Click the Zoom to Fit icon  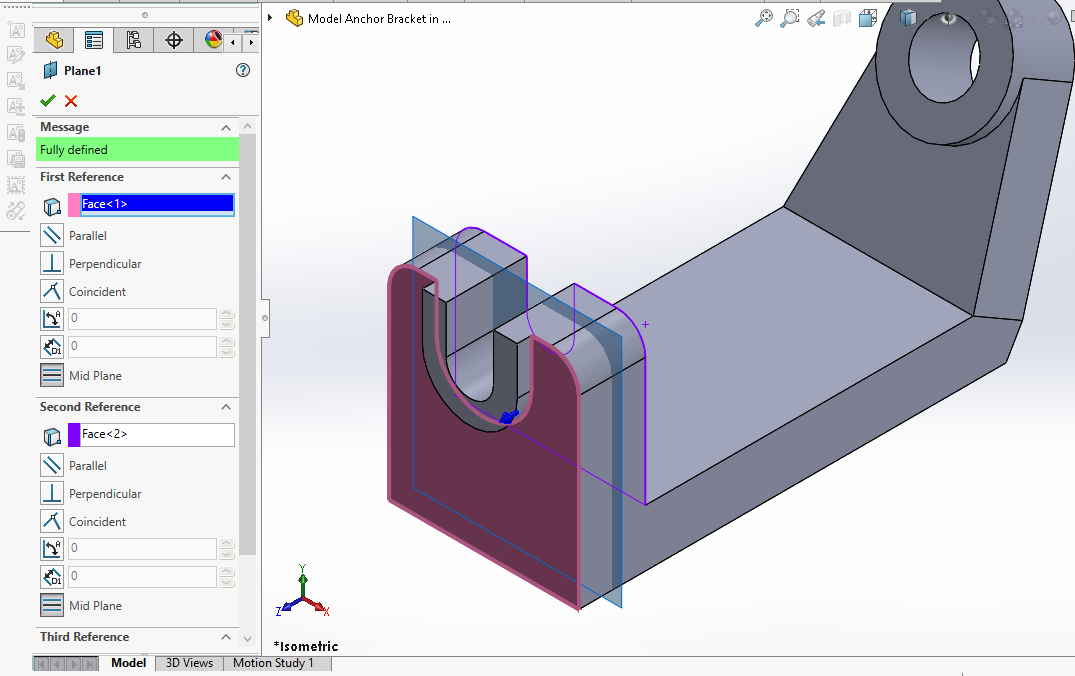pos(764,18)
